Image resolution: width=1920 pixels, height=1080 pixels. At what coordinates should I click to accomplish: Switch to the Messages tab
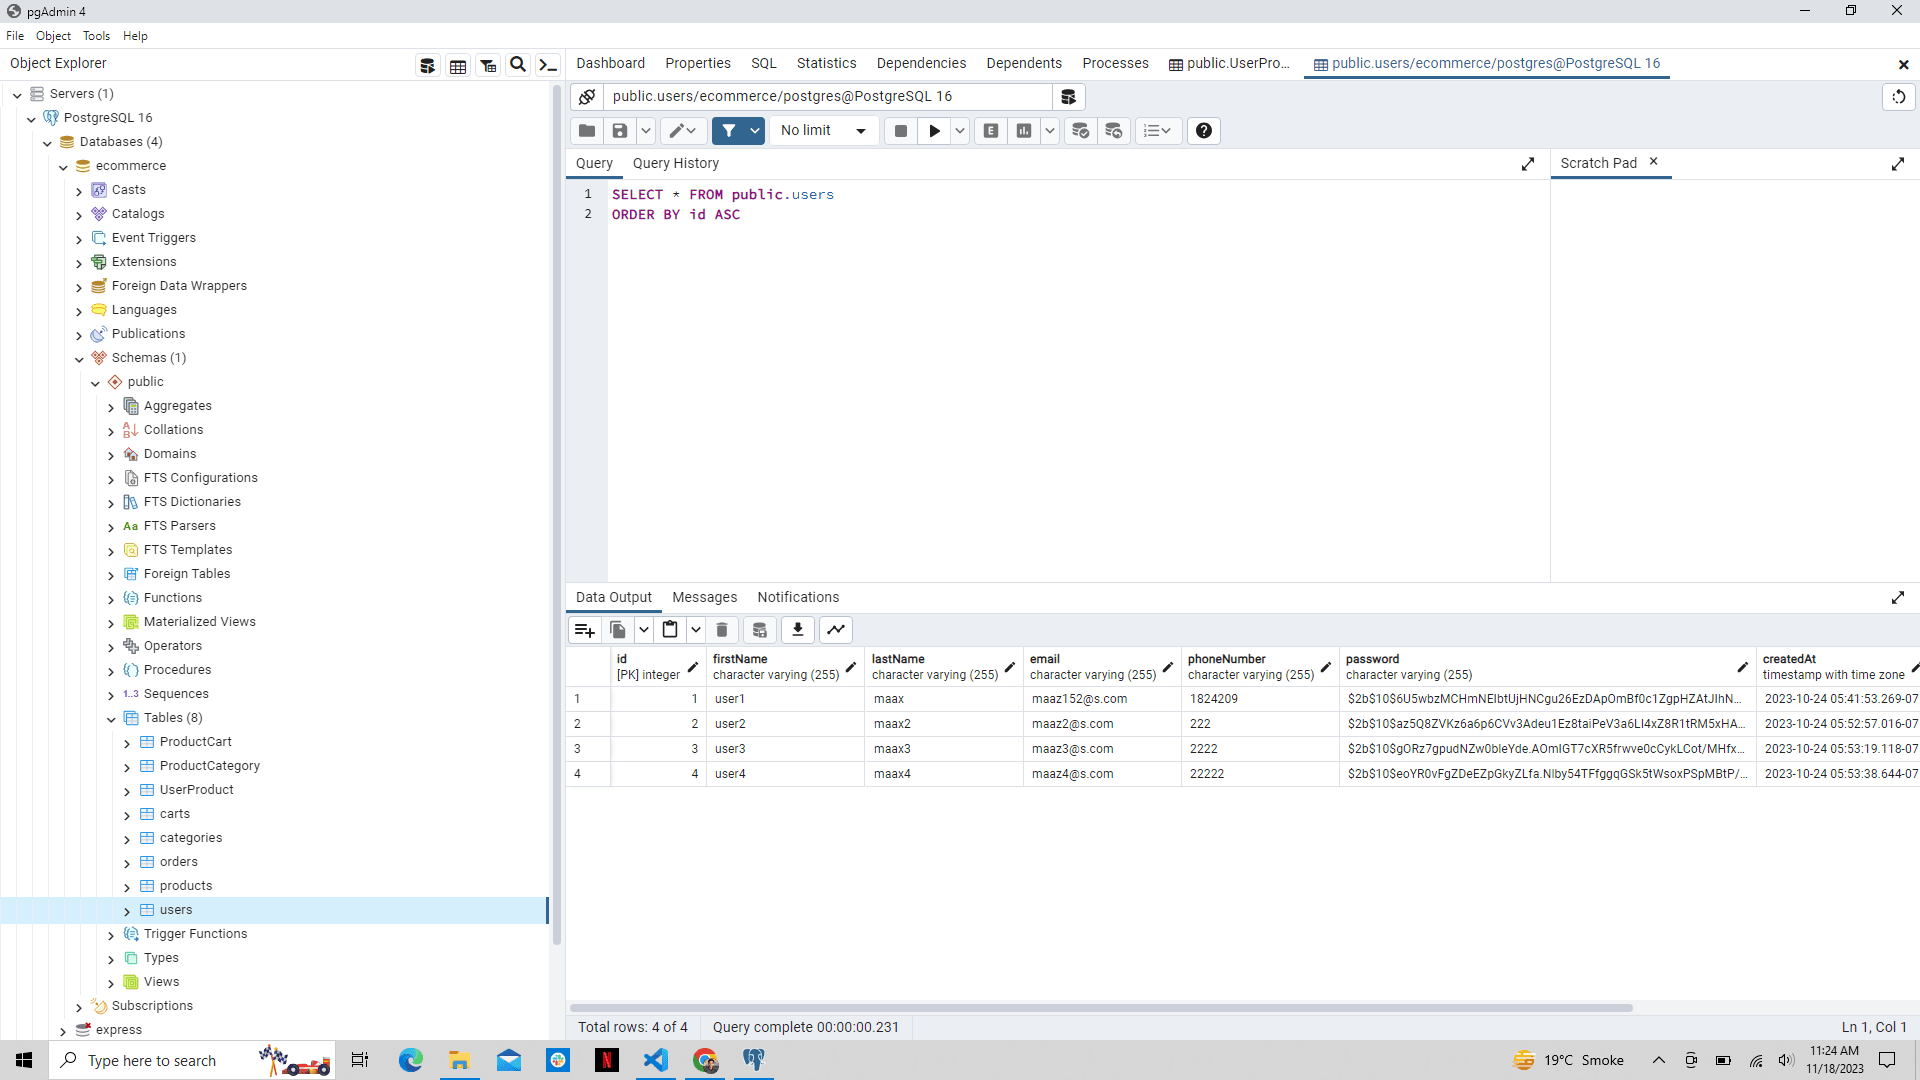tap(704, 598)
